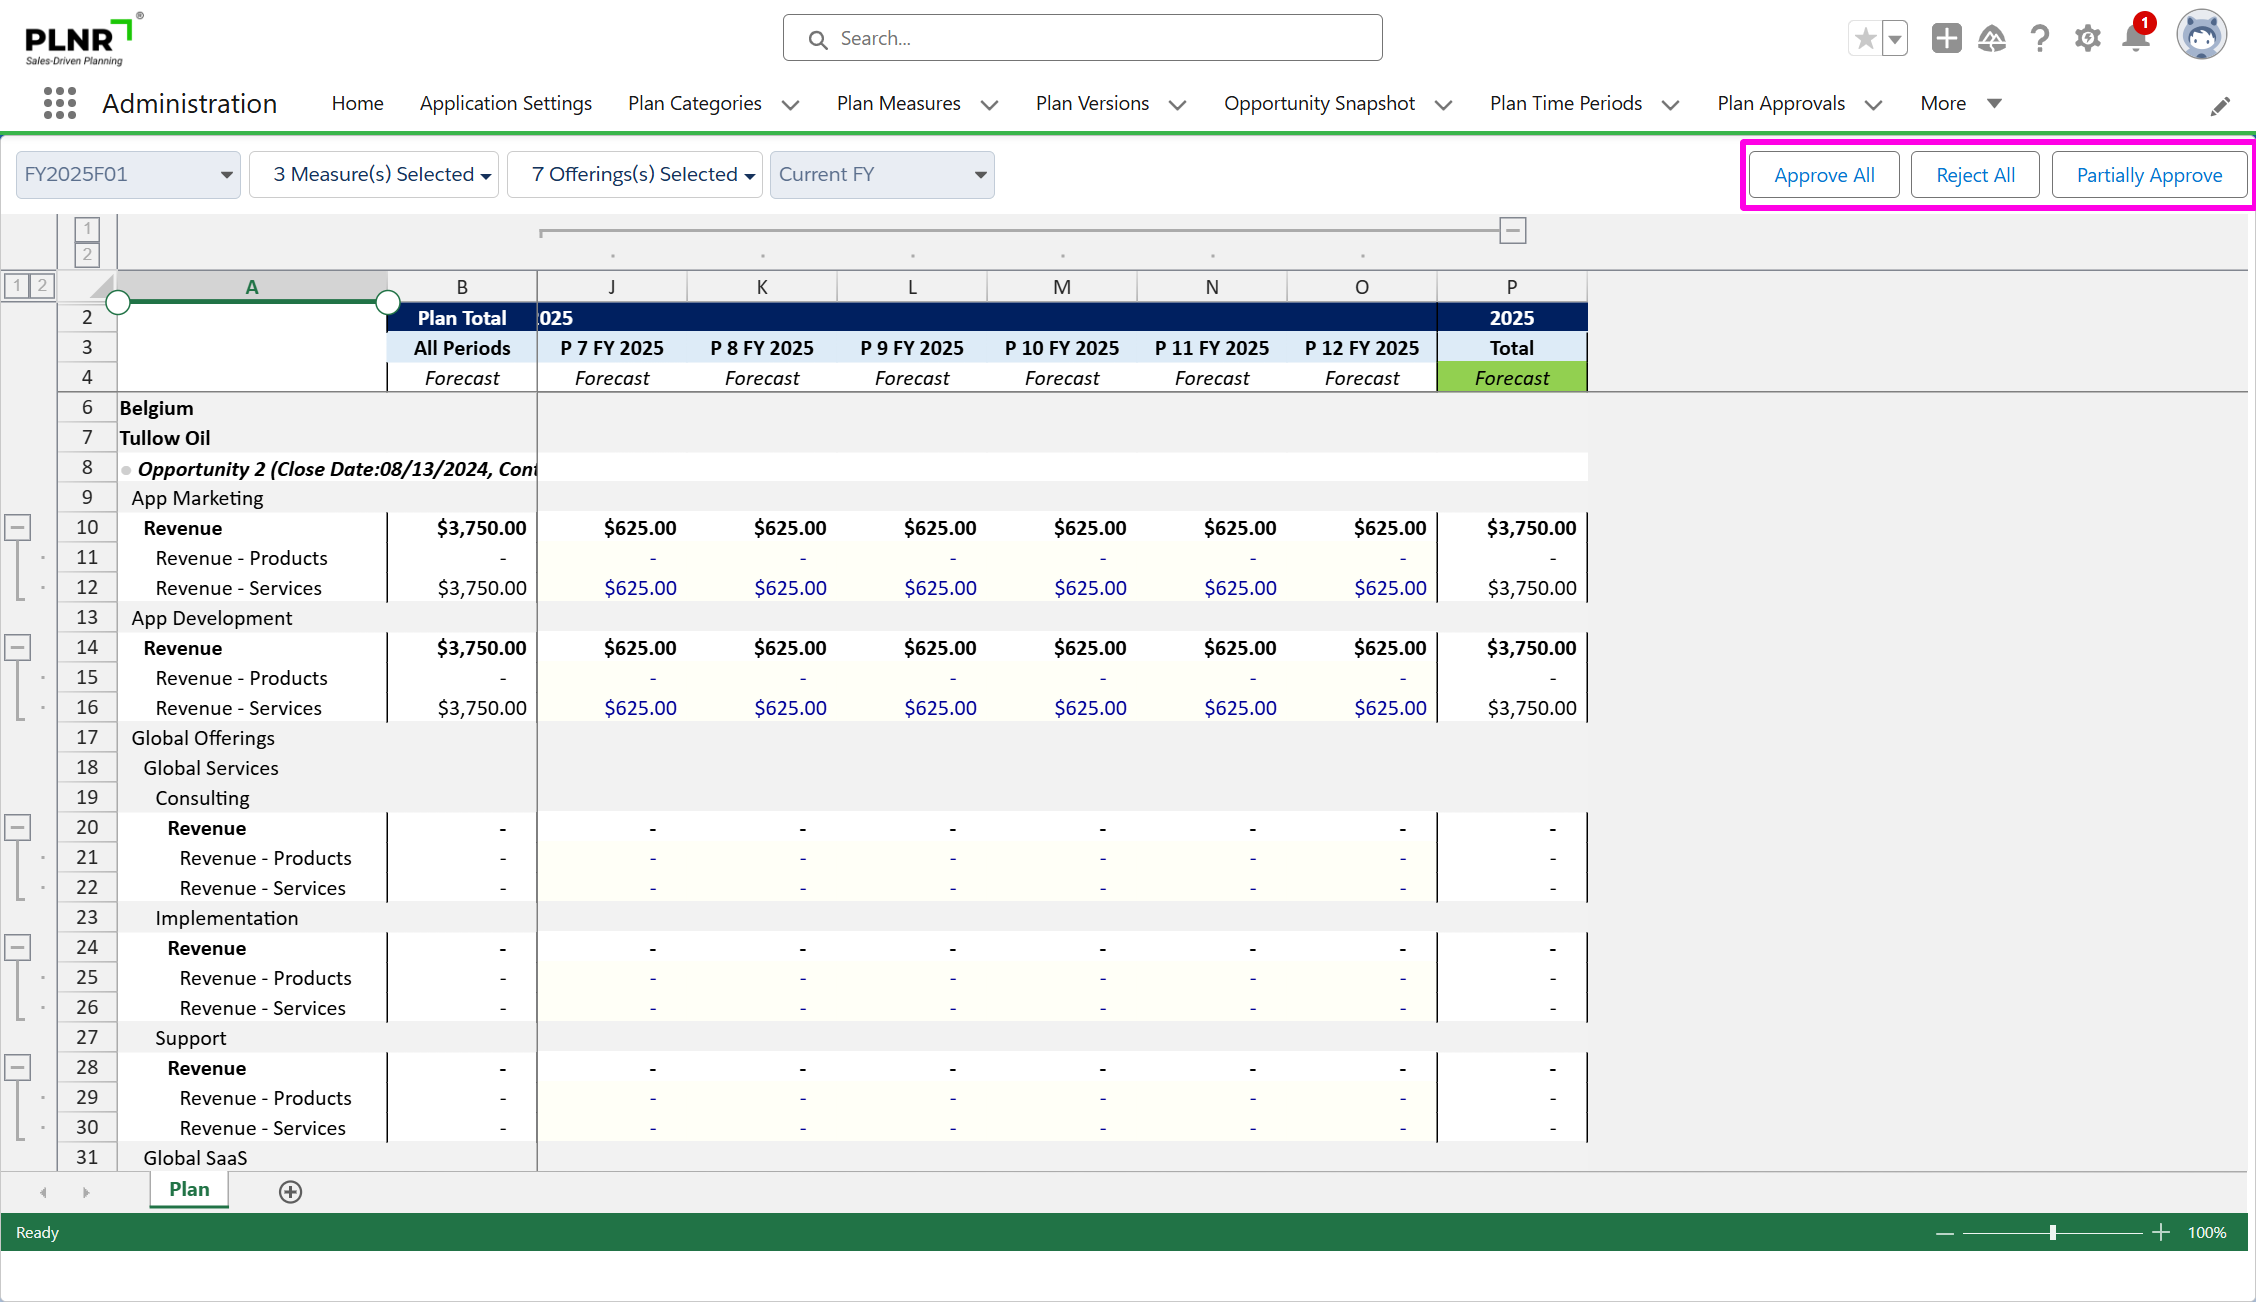Click the notifications bell icon
The height and width of the screenshot is (1302, 2256).
pyautogui.click(x=2135, y=39)
